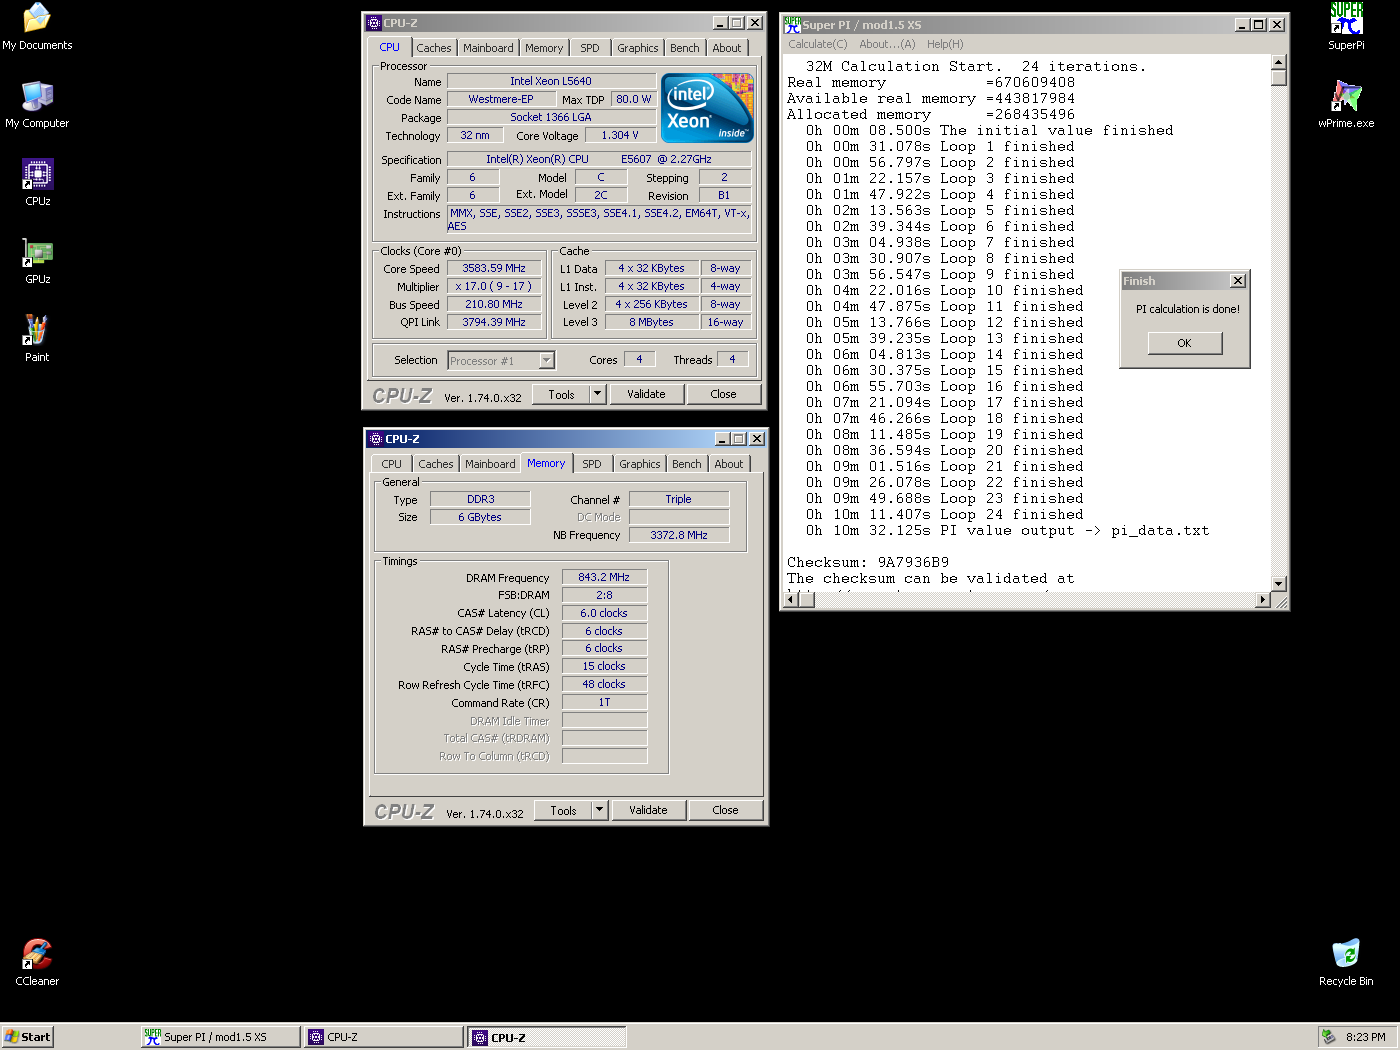Select Memory tab in top CPU-Z window

pyautogui.click(x=544, y=48)
